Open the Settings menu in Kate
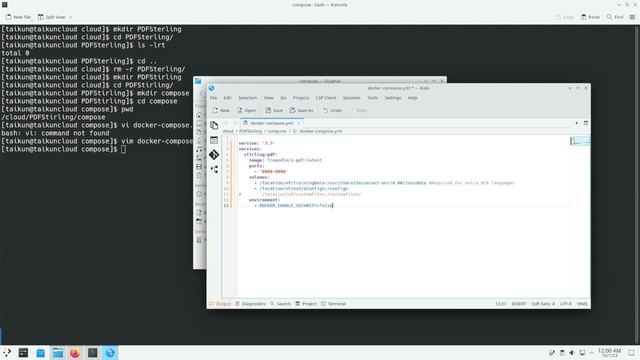 [x=393, y=98]
